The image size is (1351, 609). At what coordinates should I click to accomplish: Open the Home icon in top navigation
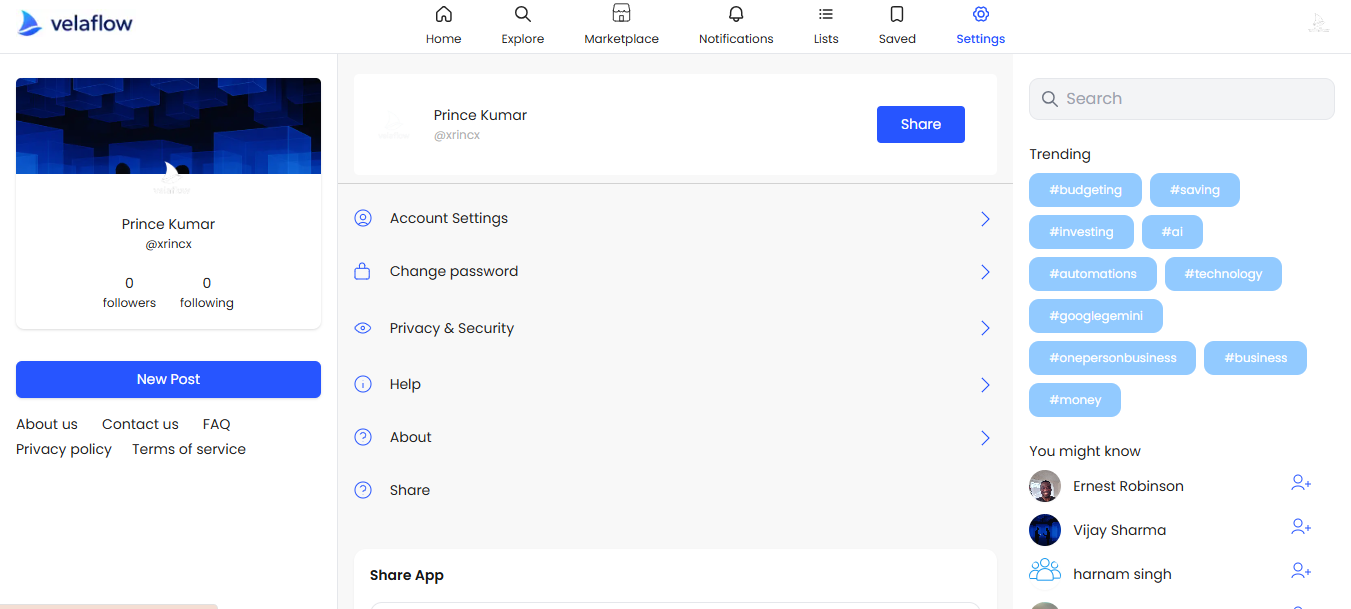click(x=443, y=15)
